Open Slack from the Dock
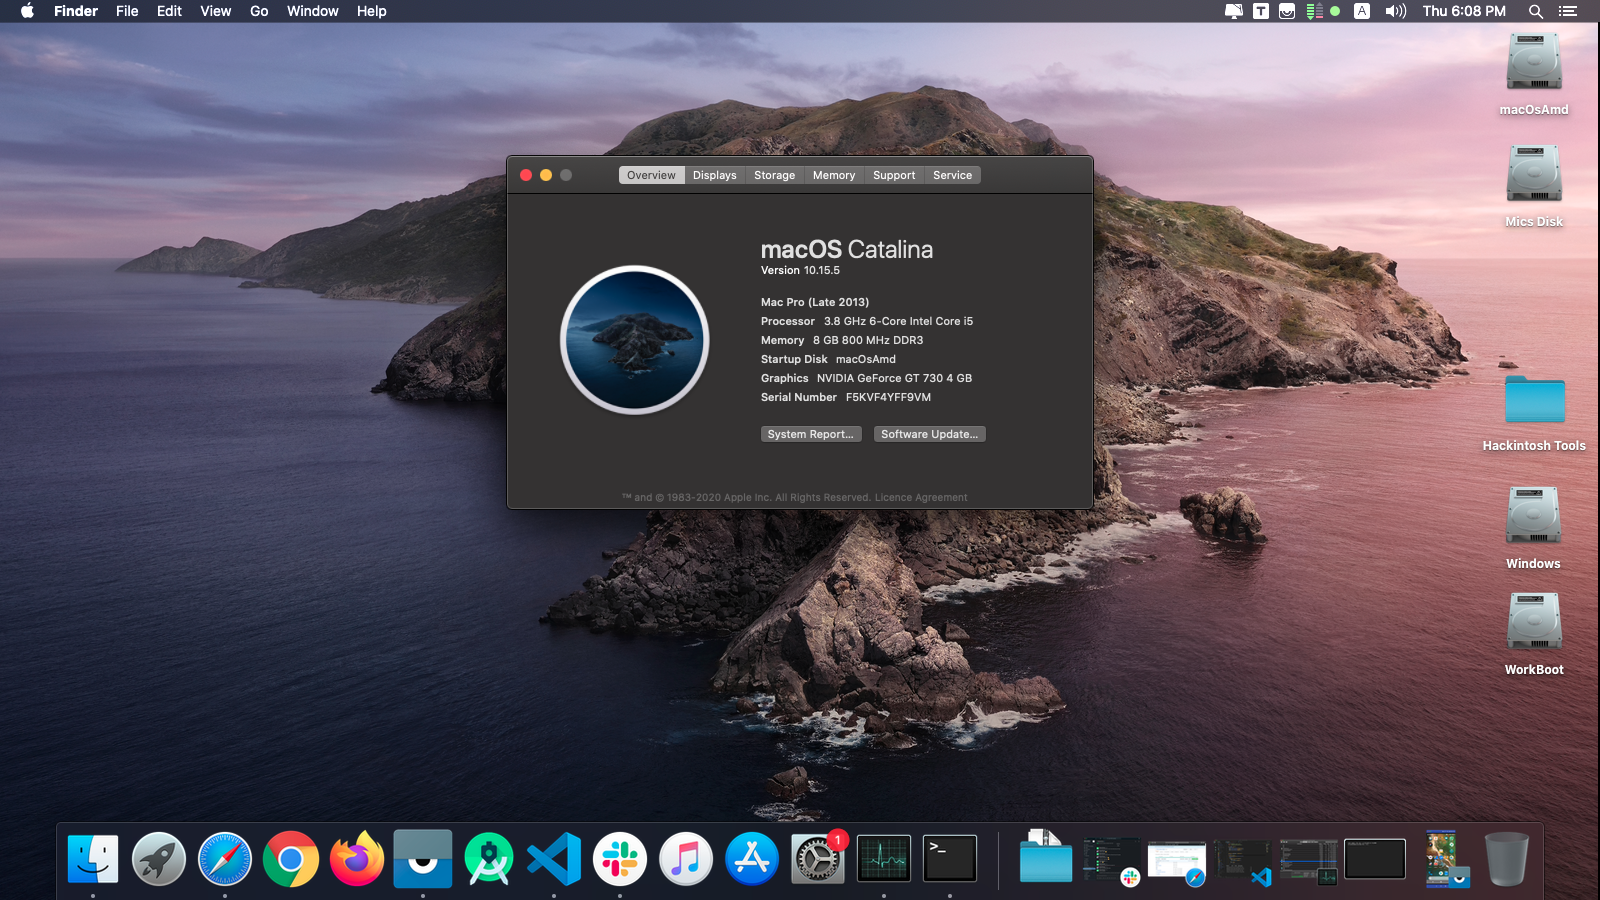The width and height of the screenshot is (1600, 900). (x=620, y=859)
